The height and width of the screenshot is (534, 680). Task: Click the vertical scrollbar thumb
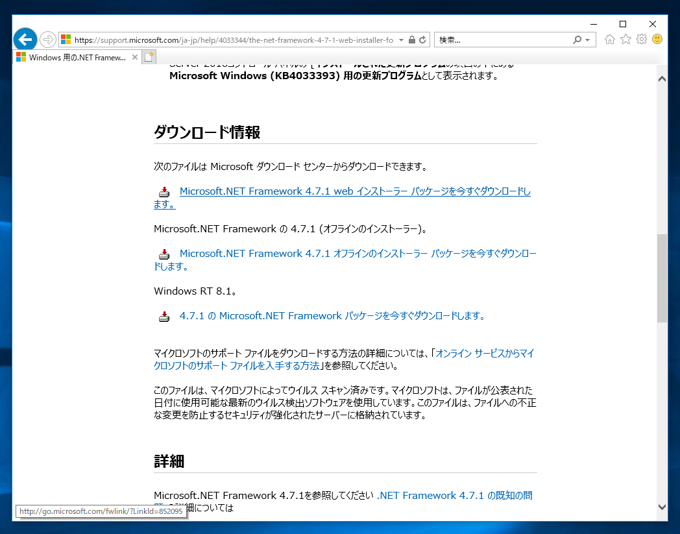[662, 278]
